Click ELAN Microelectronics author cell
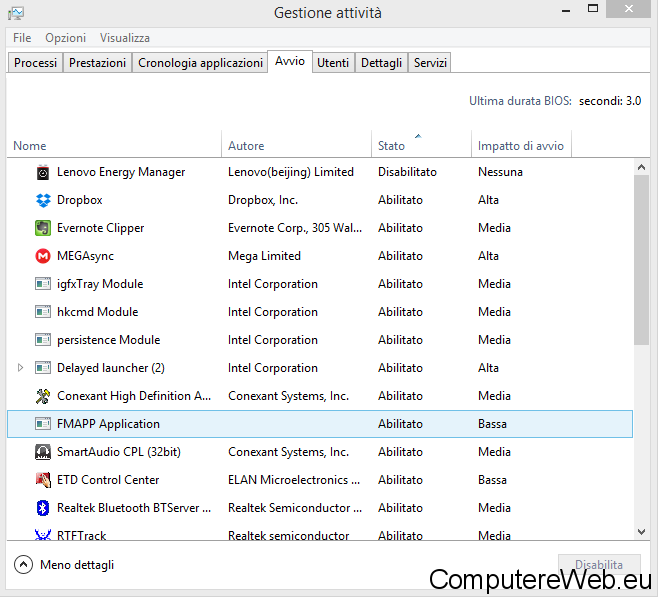 pos(294,480)
